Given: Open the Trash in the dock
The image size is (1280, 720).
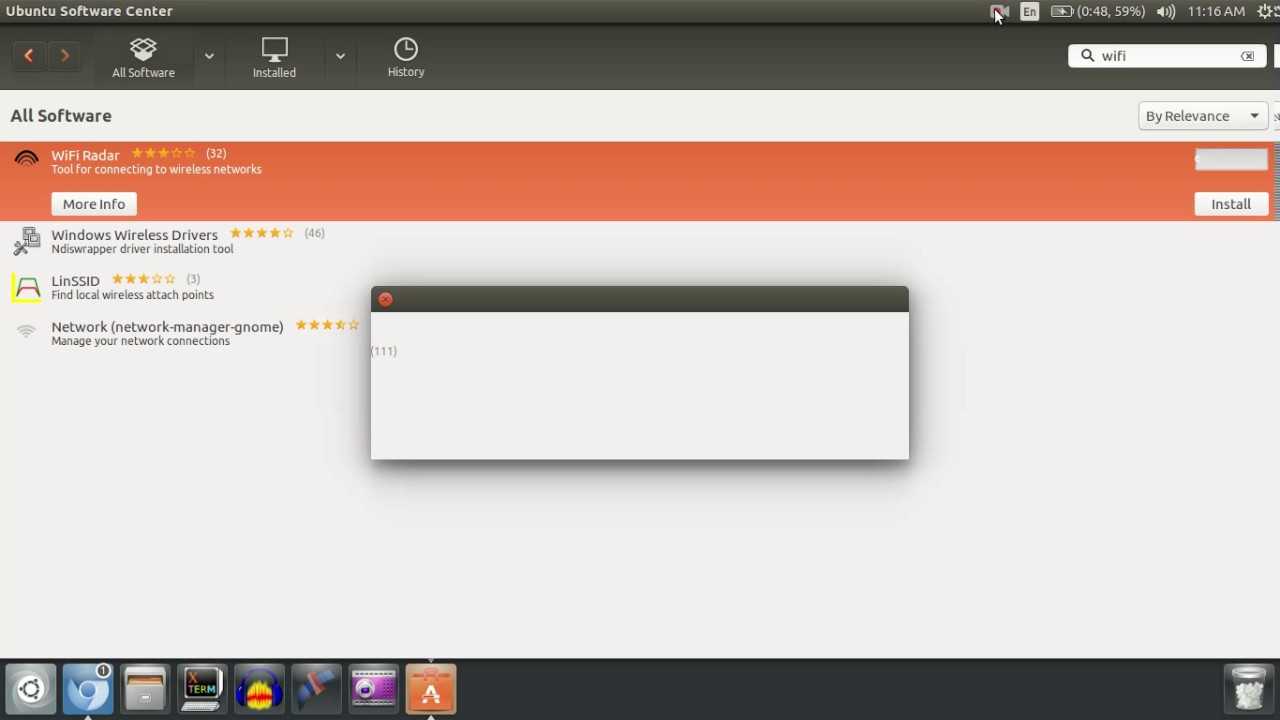Looking at the screenshot, I should click(x=1249, y=689).
